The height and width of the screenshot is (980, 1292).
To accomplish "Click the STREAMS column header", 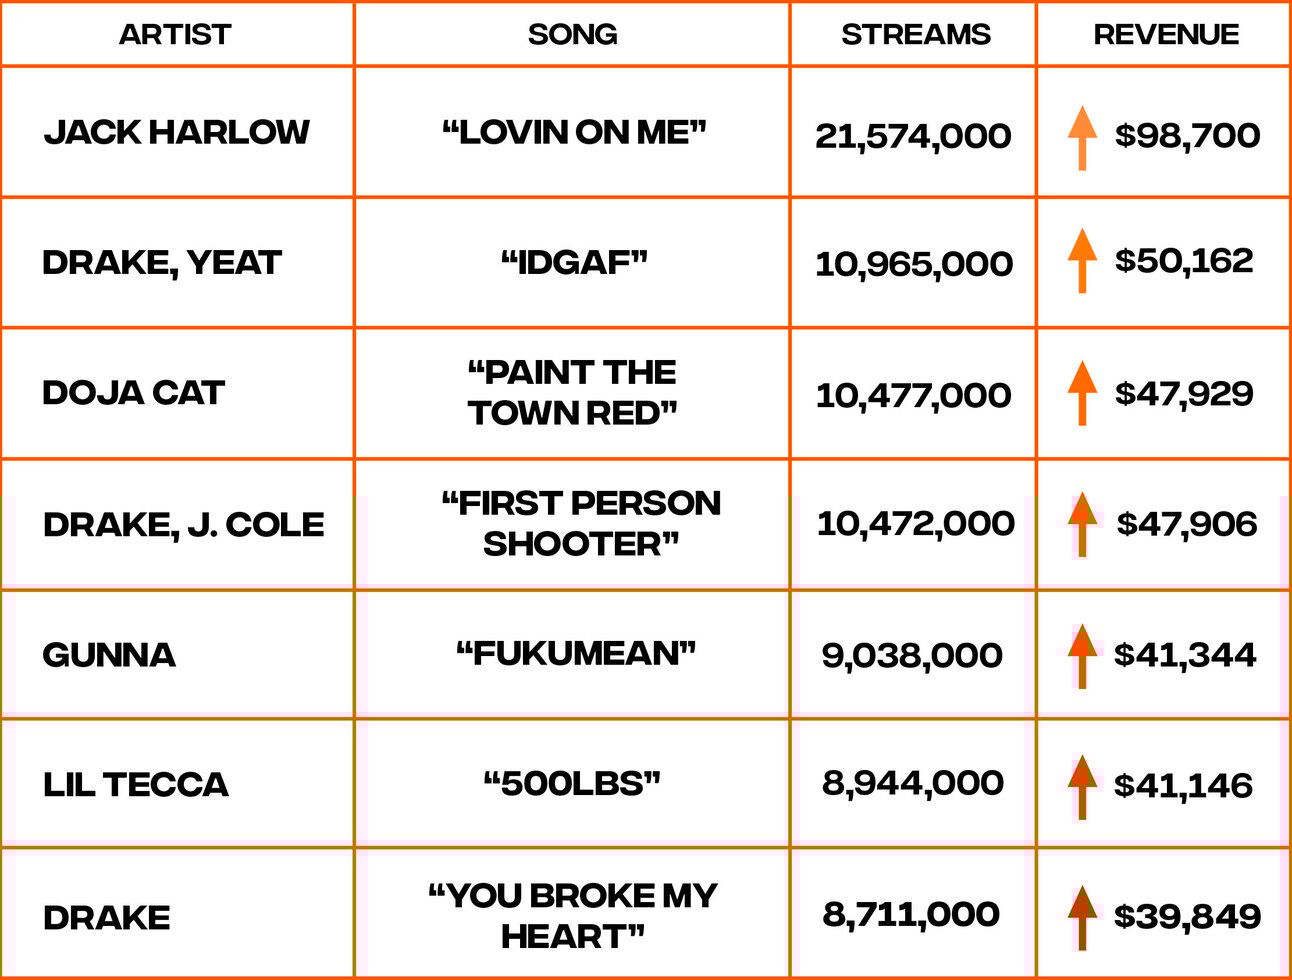I will [x=915, y=34].
